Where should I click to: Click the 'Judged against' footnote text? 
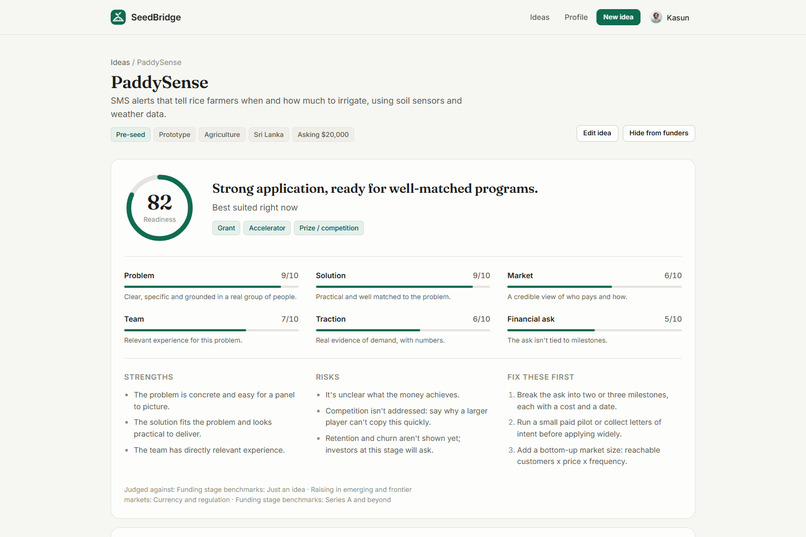tap(268, 495)
